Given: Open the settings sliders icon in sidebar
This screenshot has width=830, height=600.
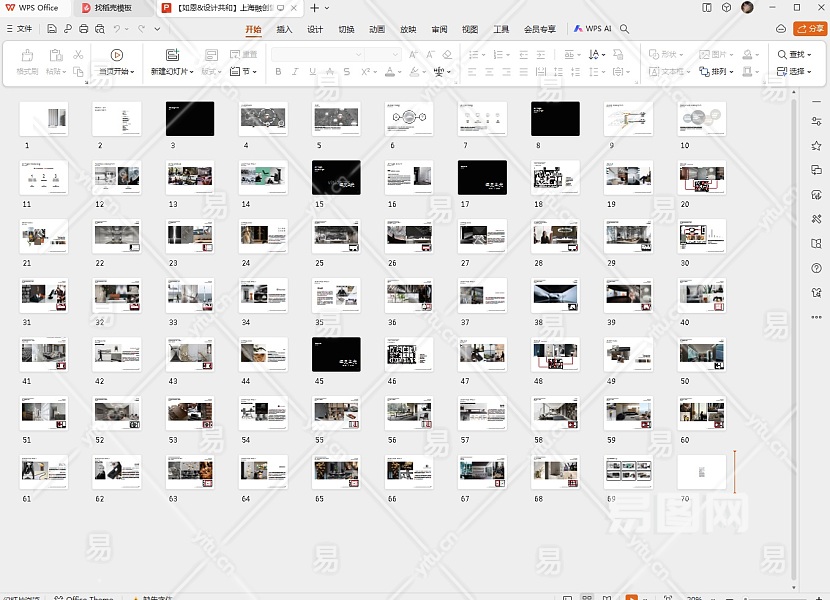Looking at the screenshot, I should click(816, 122).
